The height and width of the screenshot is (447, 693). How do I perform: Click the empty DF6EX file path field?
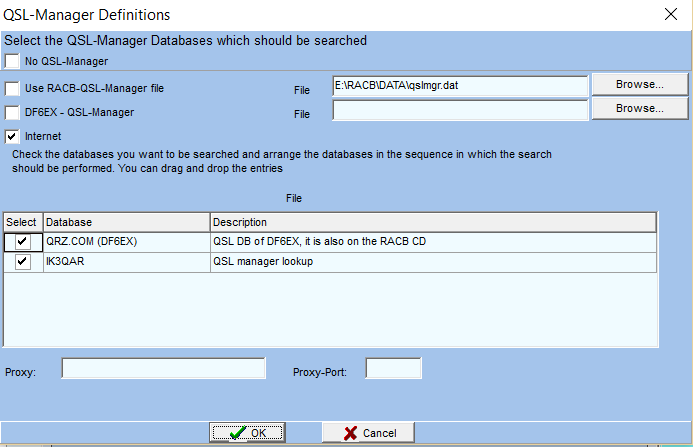[x=460, y=111]
